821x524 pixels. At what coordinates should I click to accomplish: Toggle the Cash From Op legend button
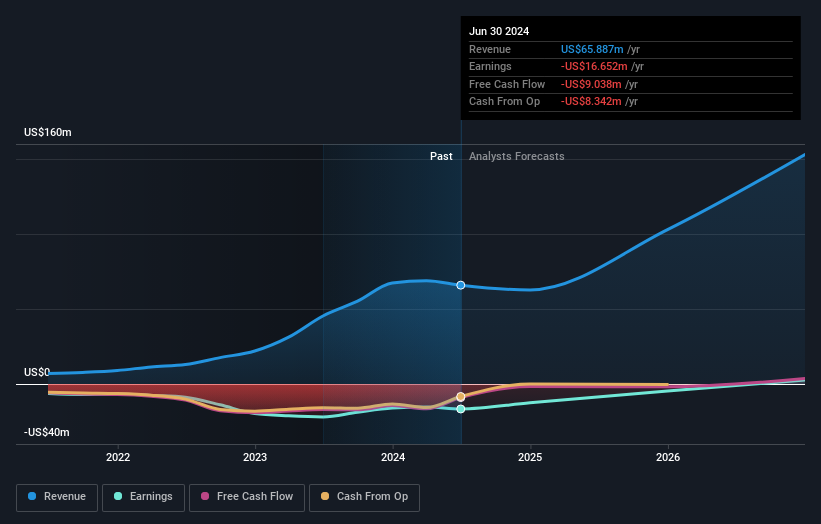click(x=364, y=497)
